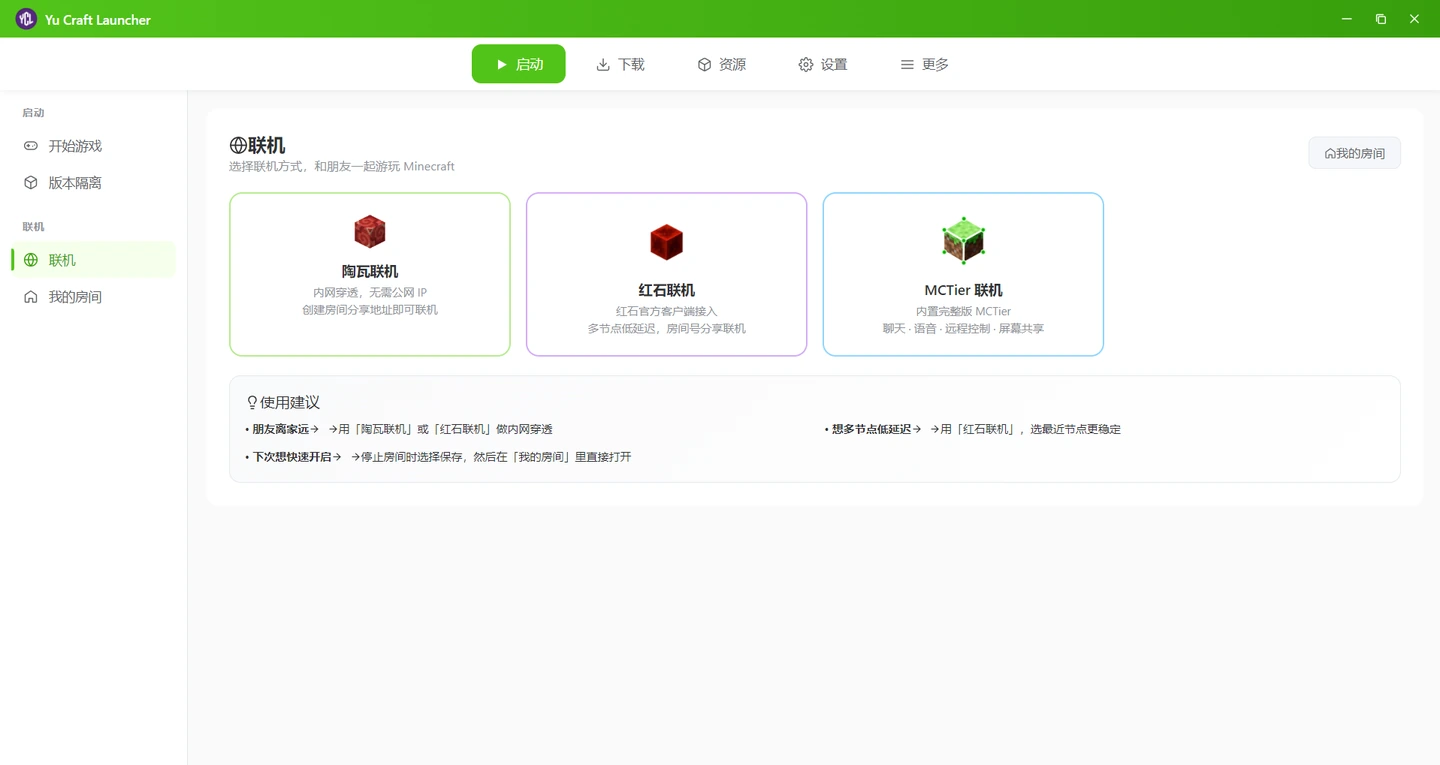Choose the 红石联机 card title
This screenshot has height=765, width=1440.
pyautogui.click(x=666, y=290)
